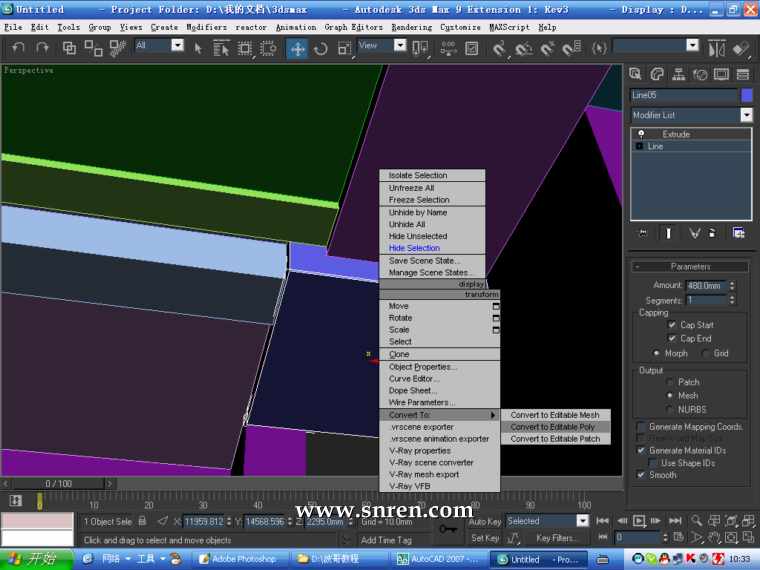Choose Convert to Editable Poly
This screenshot has width=760, height=570.
(552, 427)
